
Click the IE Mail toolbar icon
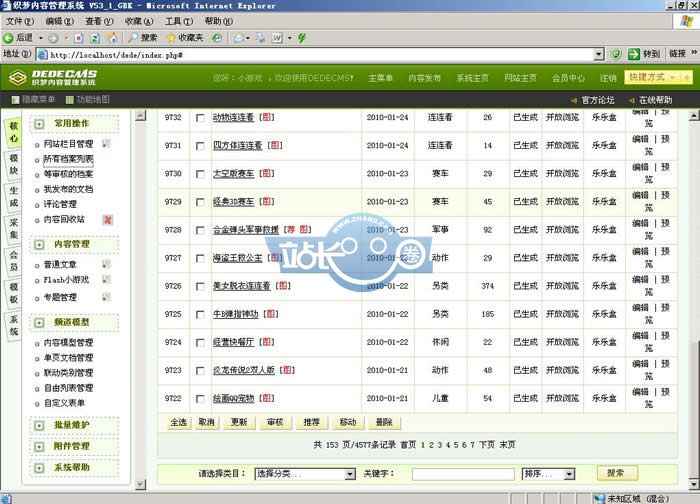point(239,38)
